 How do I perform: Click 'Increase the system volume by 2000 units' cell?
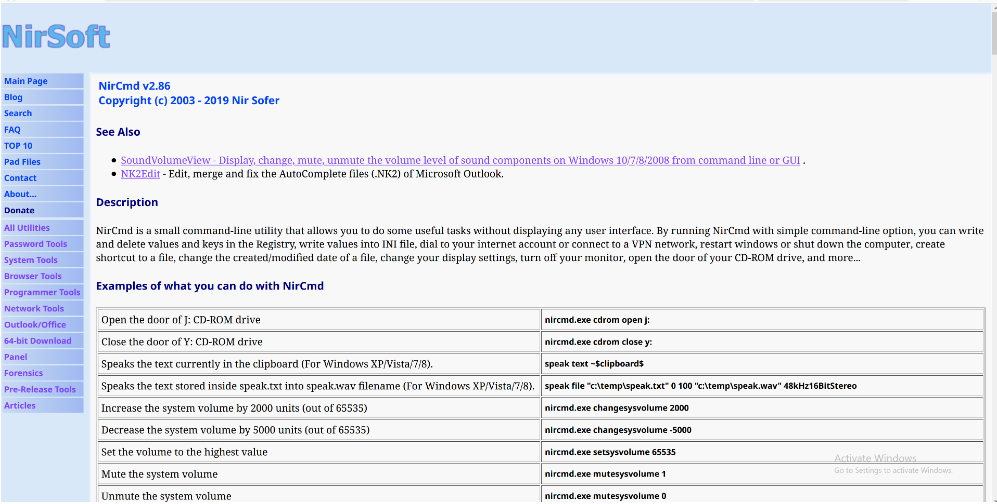[319, 408]
